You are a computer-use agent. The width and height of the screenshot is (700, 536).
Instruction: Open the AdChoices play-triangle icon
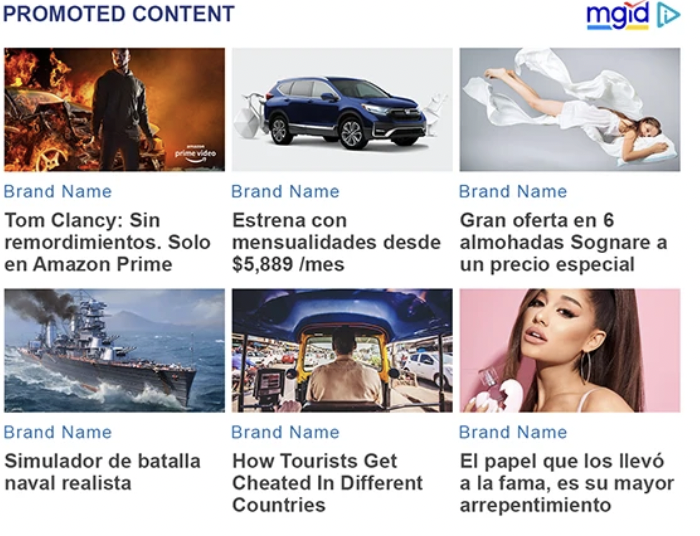tap(668, 15)
